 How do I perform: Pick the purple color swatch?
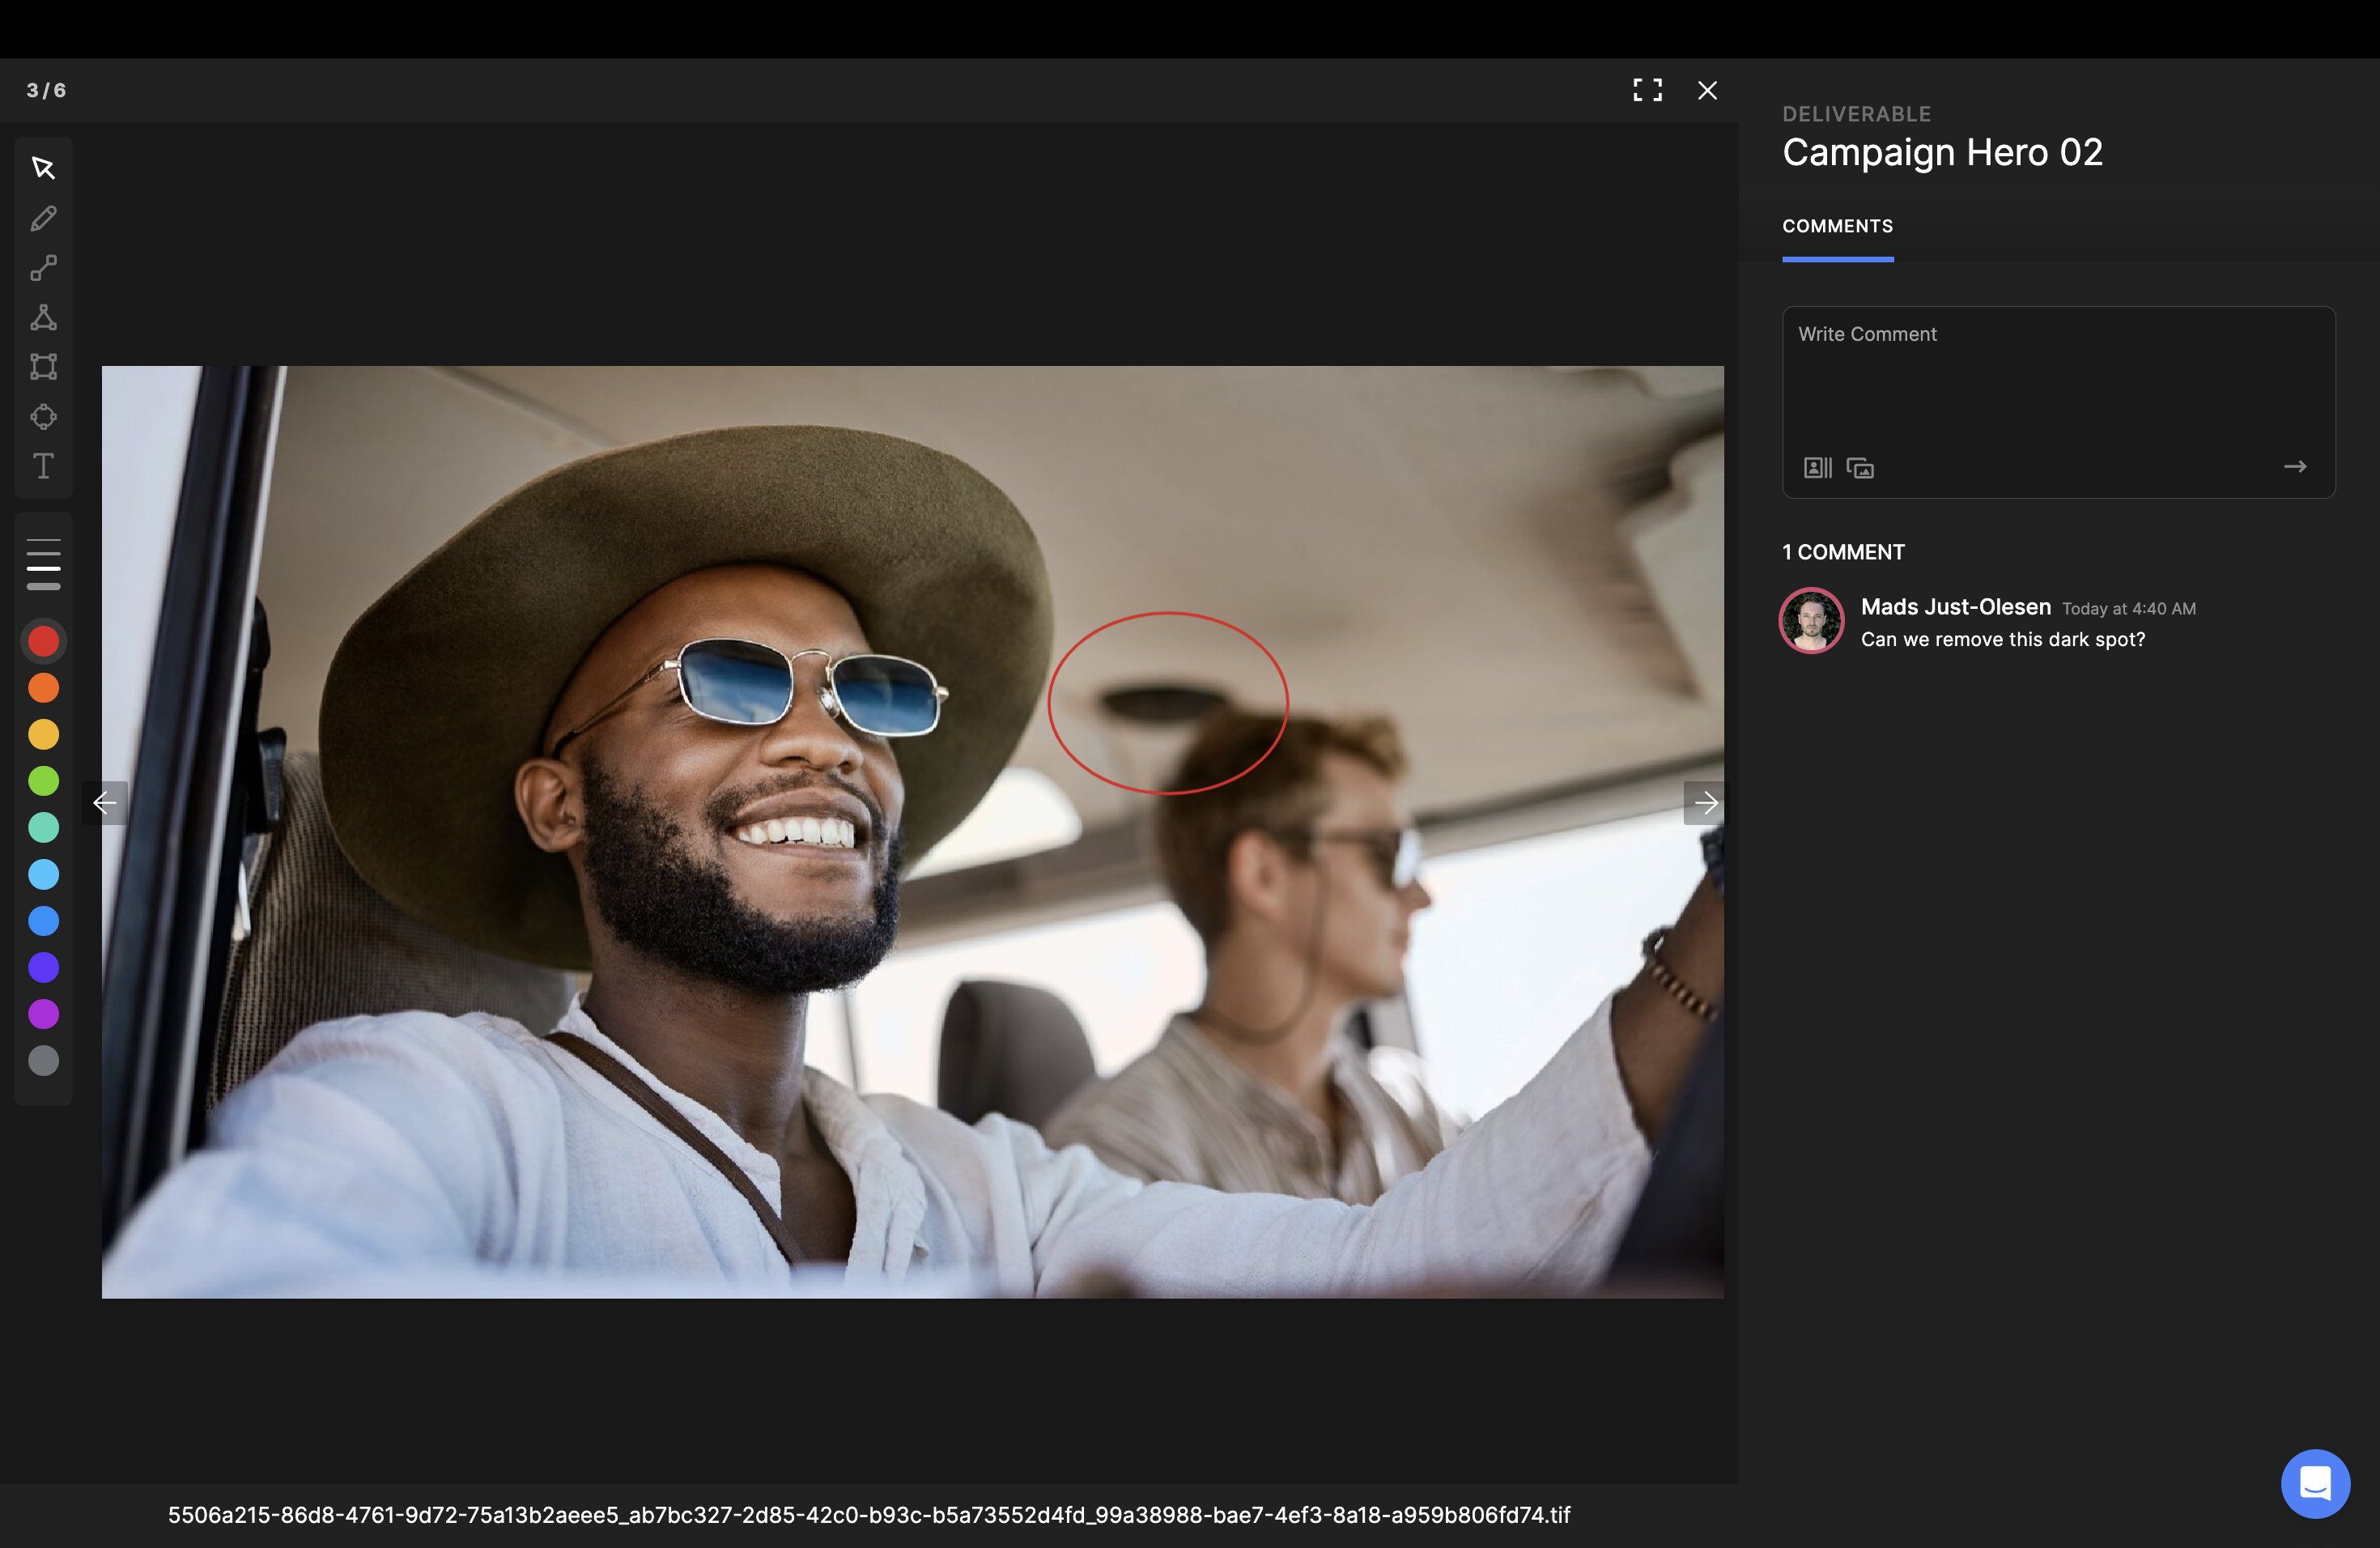(x=43, y=1014)
